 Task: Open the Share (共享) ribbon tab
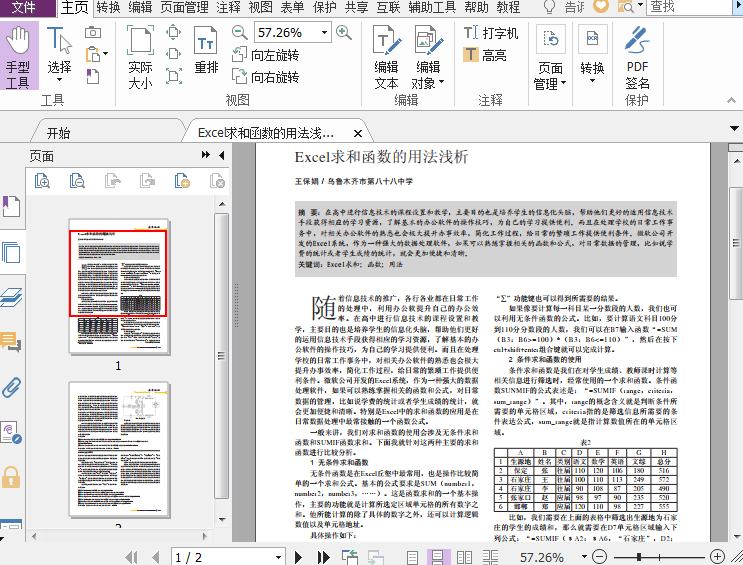356,7
